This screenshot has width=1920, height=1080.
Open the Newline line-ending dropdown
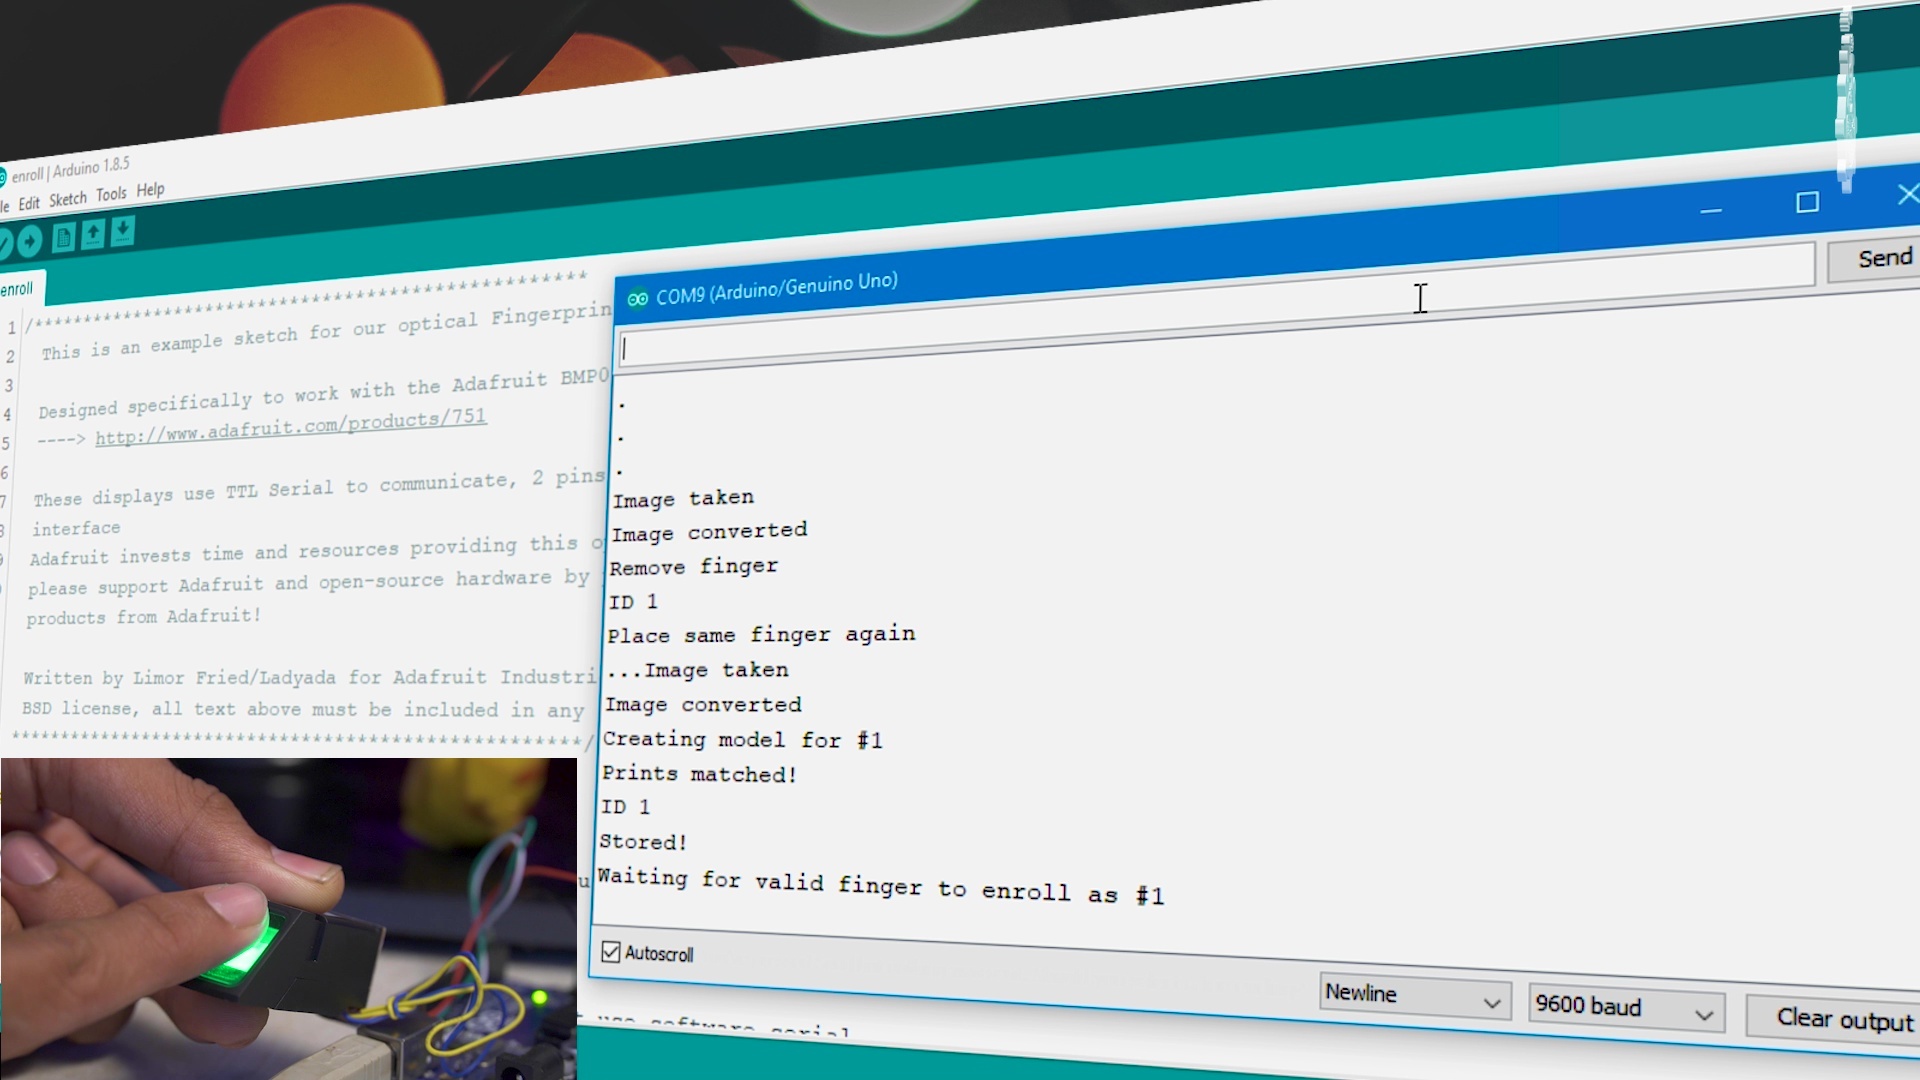point(1413,996)
